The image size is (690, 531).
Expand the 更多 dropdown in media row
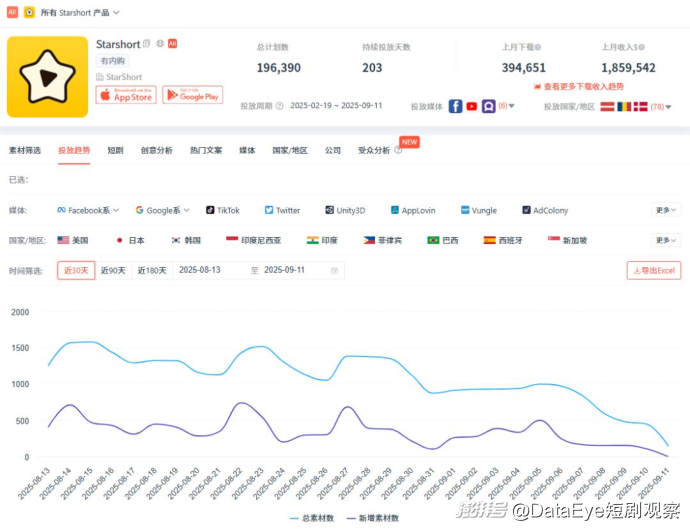(665, 211)
